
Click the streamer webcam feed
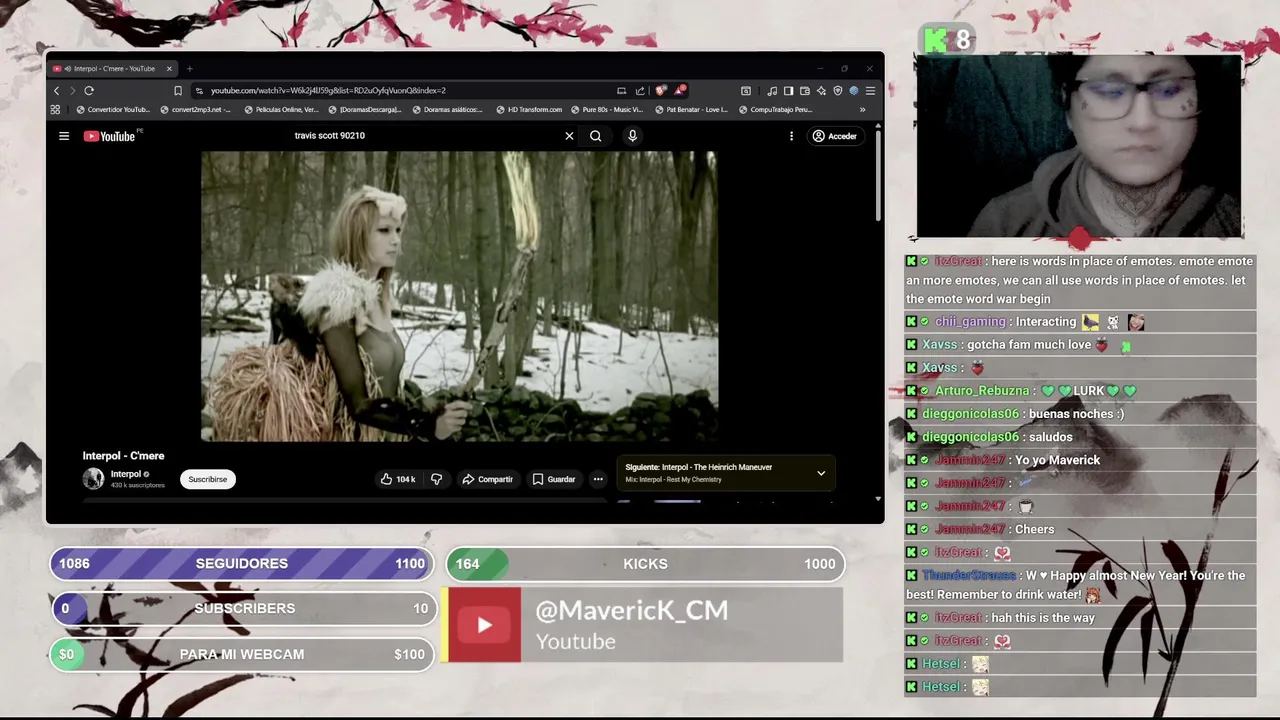point(1080,146)
